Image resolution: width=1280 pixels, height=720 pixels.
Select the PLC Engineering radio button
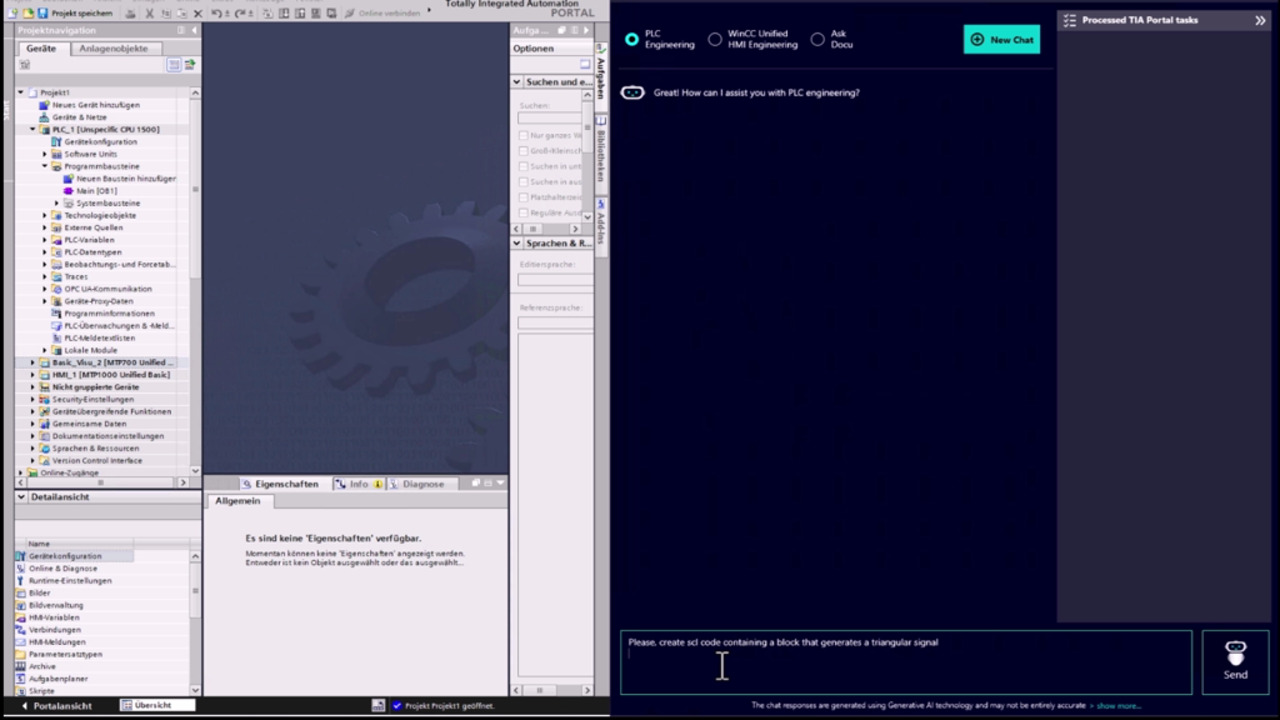point(632,39)
